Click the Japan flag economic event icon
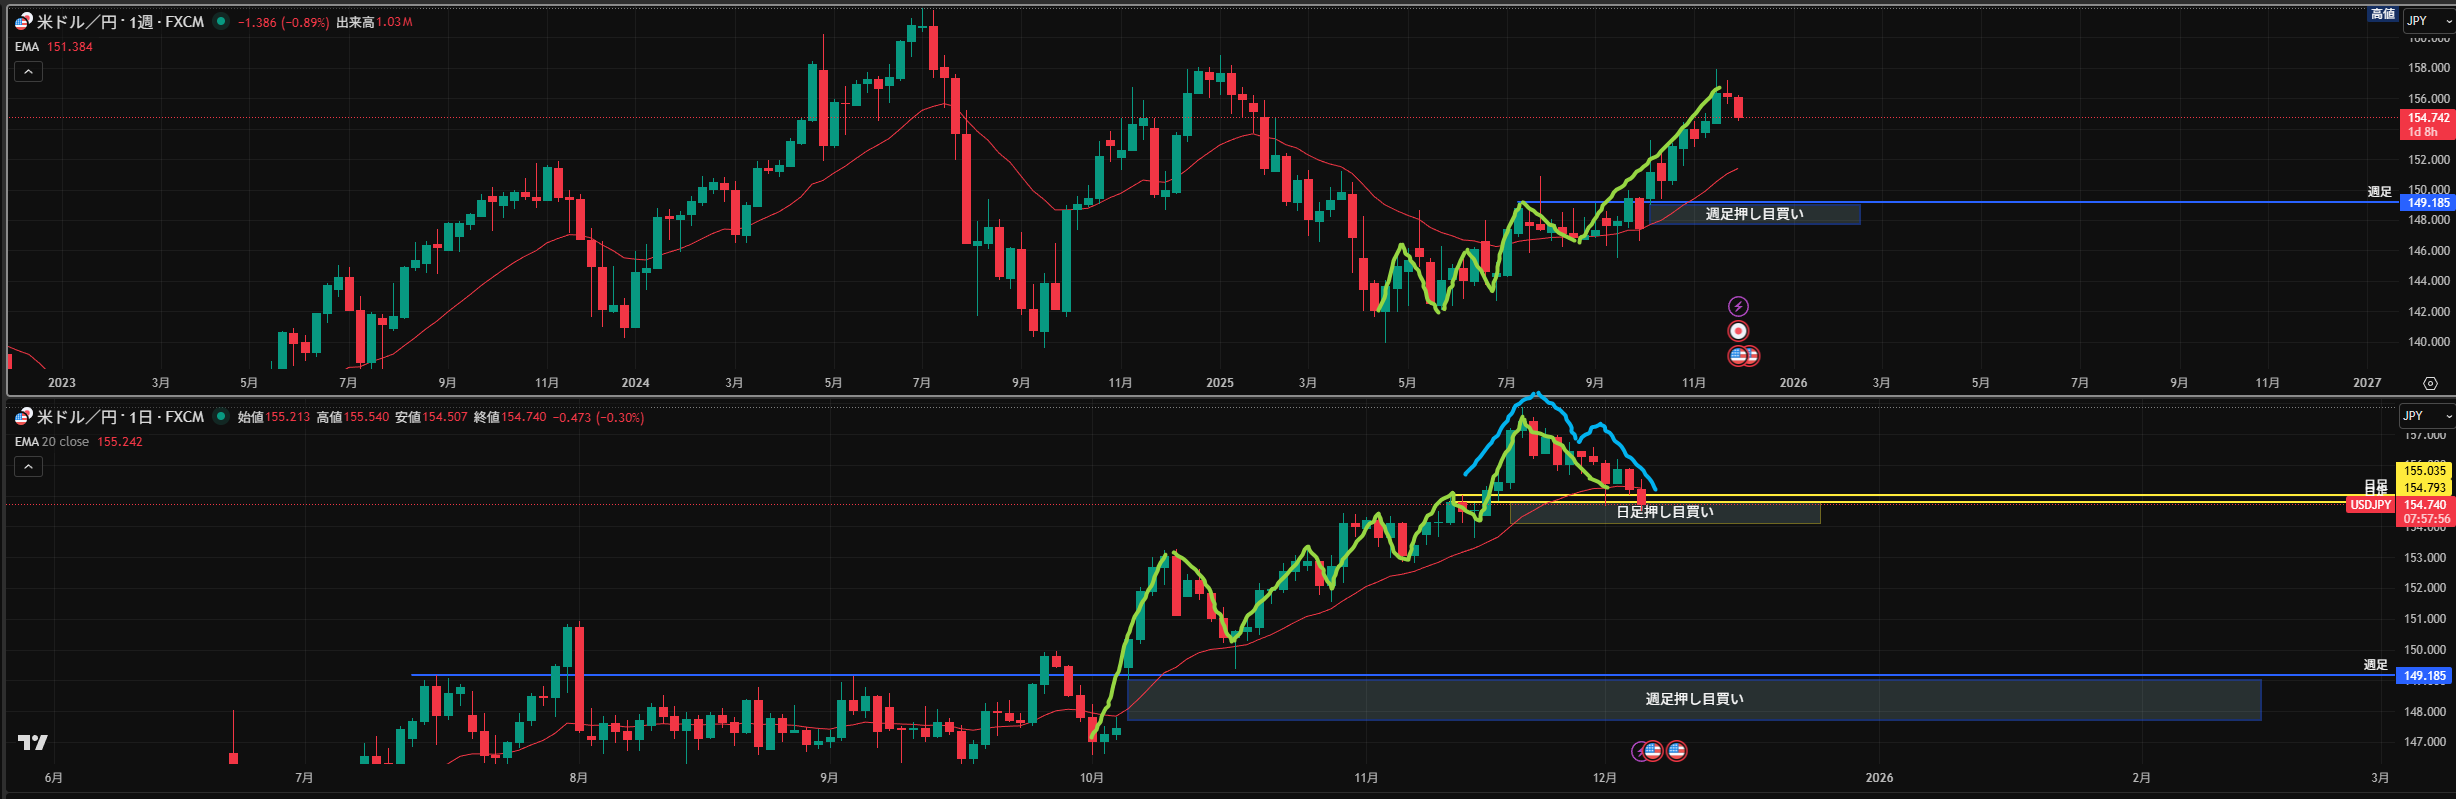This screenshot has width=2456, height=799. (1738, 331)
